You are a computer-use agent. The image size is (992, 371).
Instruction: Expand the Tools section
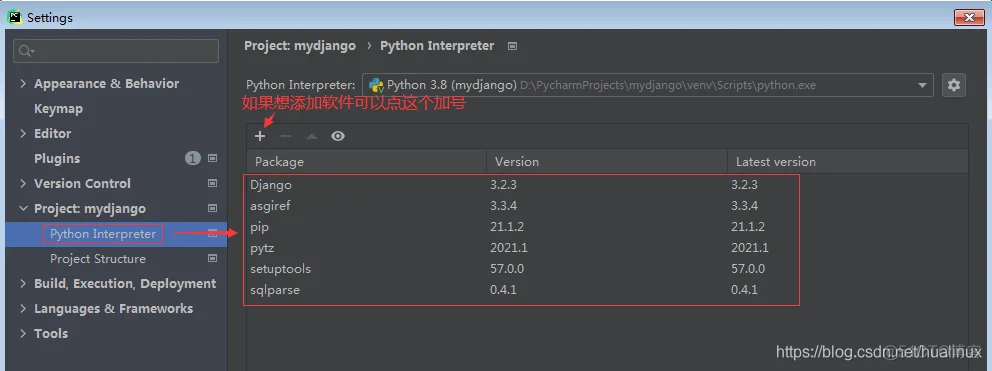click(23, 334)
